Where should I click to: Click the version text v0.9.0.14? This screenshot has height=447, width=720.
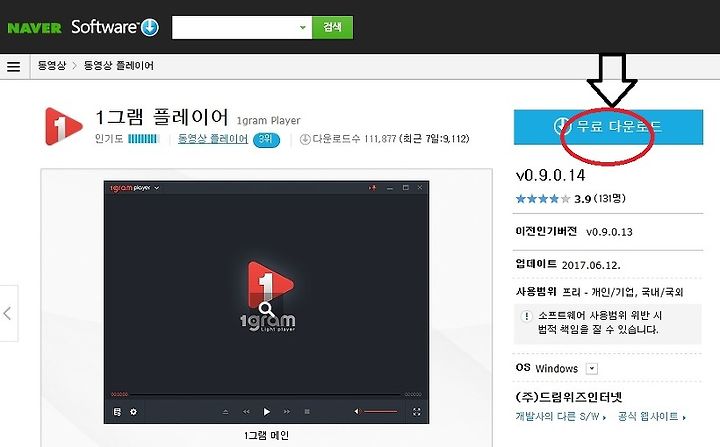[551, 175]
